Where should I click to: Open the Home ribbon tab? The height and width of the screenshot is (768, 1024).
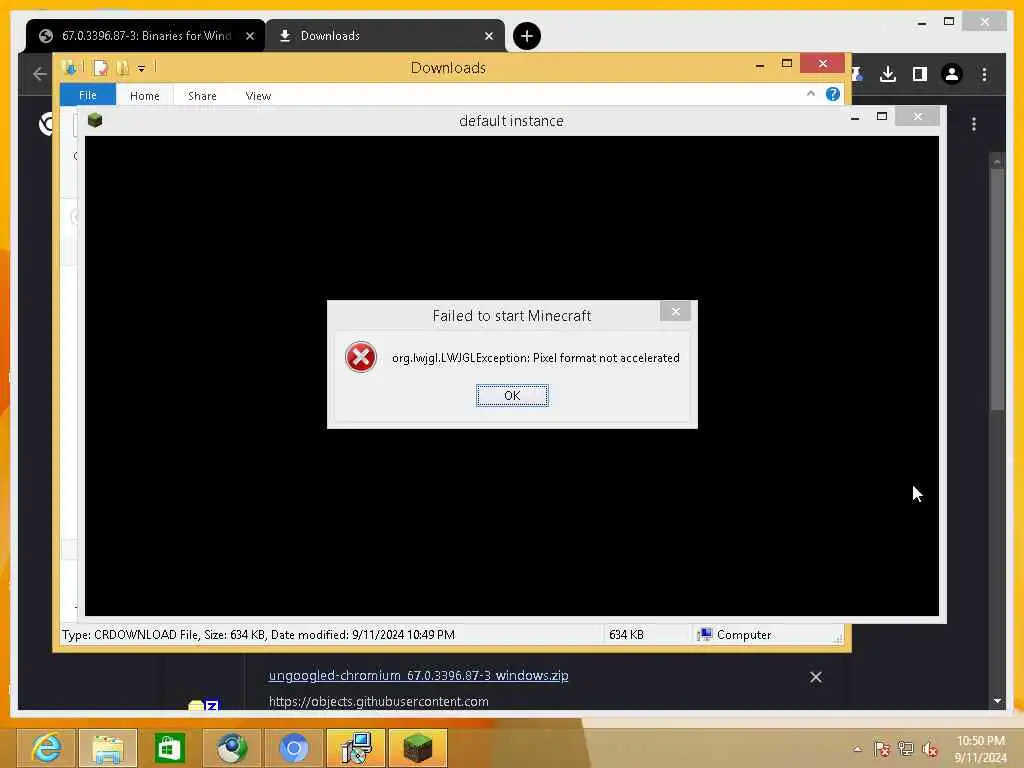pos(144,95)
